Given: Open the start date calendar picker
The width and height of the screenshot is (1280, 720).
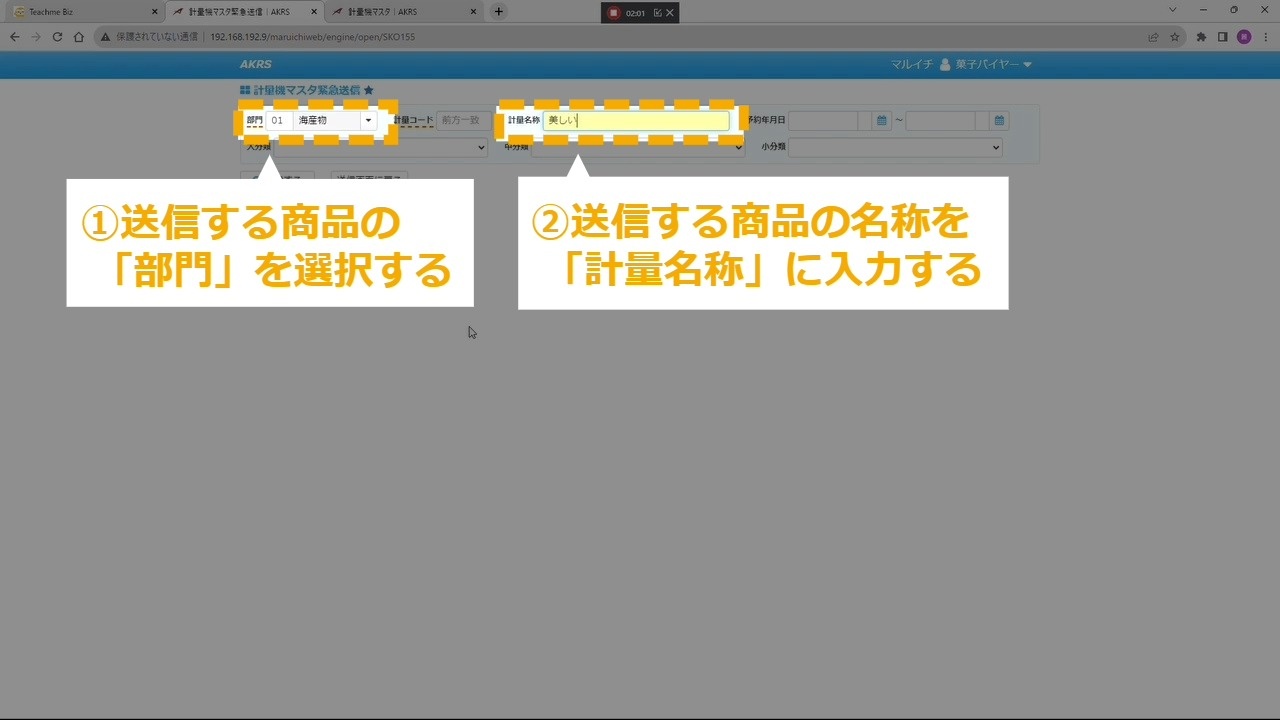Looking at the screenshot, I should [x=882, y=121].
